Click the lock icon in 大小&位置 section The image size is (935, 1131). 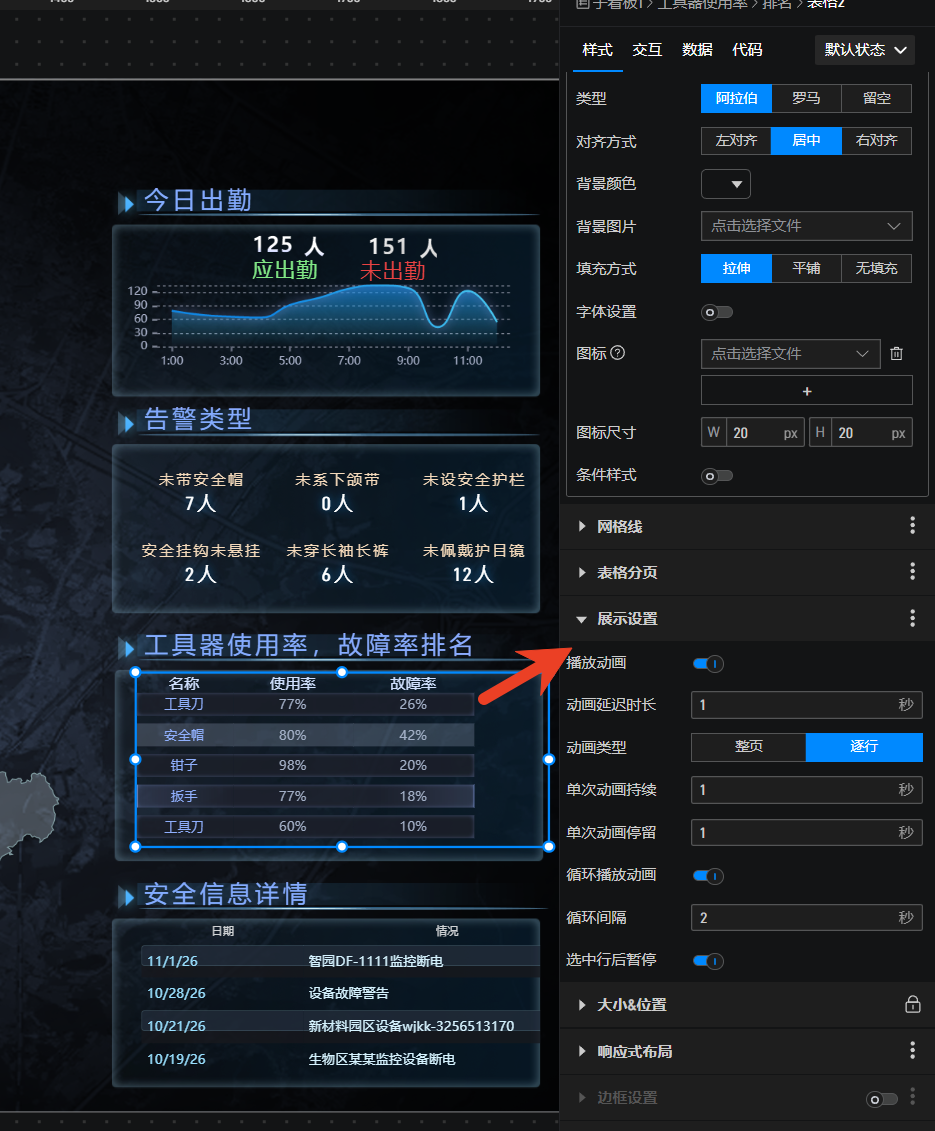pyautogui.click(x=912, y=1004)
